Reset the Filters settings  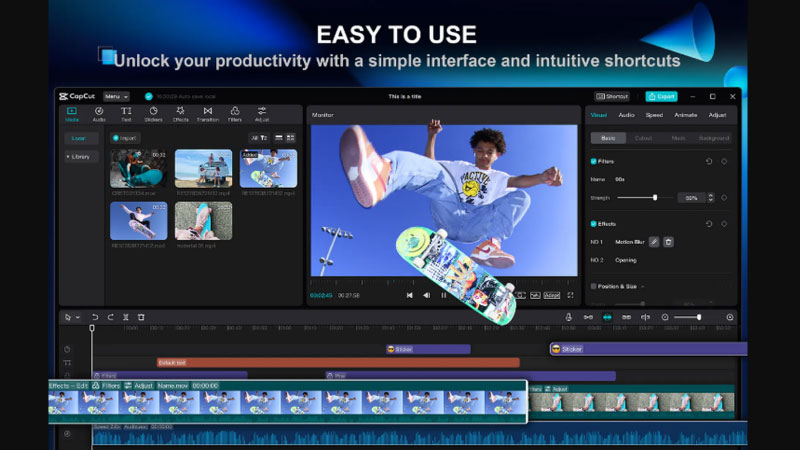tap(709, 161)
